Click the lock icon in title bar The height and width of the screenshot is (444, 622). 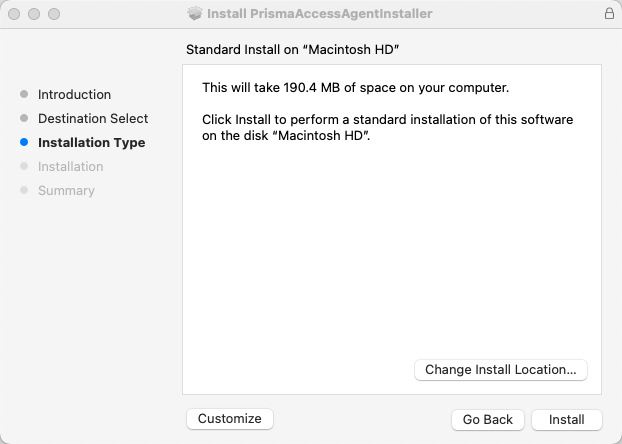point(609,13)
